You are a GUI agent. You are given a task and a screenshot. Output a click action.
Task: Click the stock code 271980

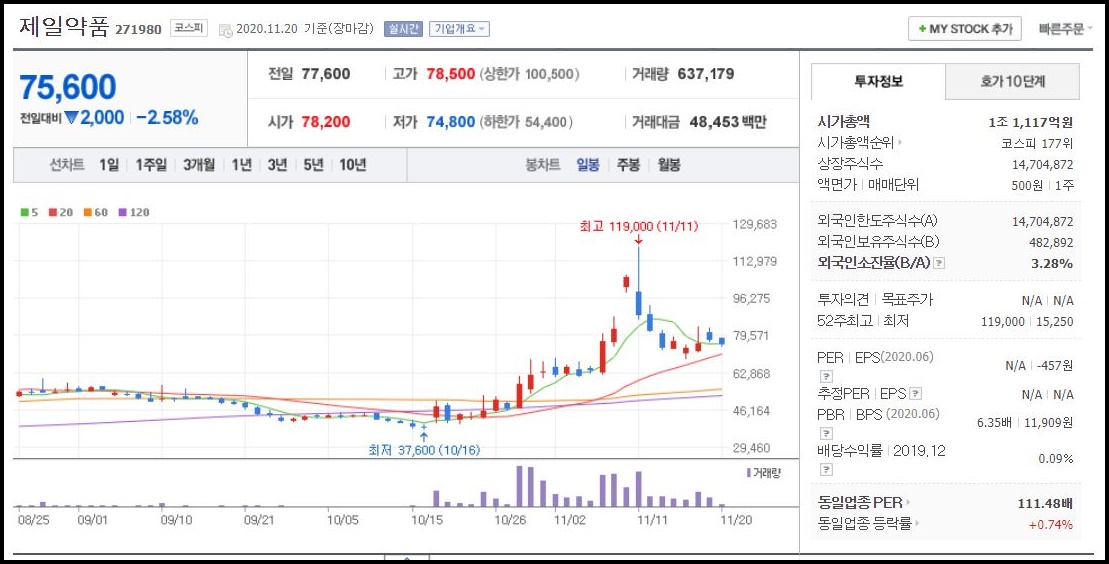(138, 30)
